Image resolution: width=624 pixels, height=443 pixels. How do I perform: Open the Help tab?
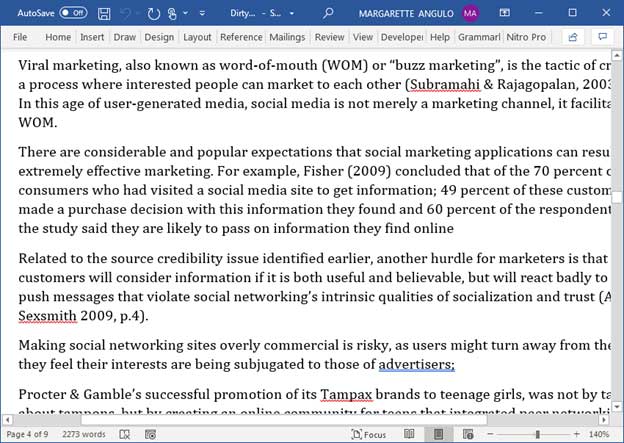pyautogui.click(x=440, y=37)
